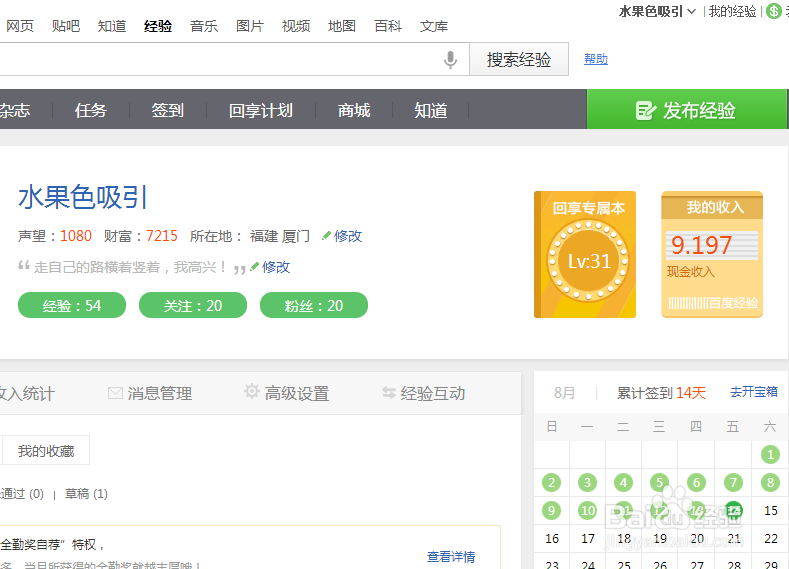Open the 回享专属本 card
Image resolution: width=789 pixels, height=569 pixels.
585,255
